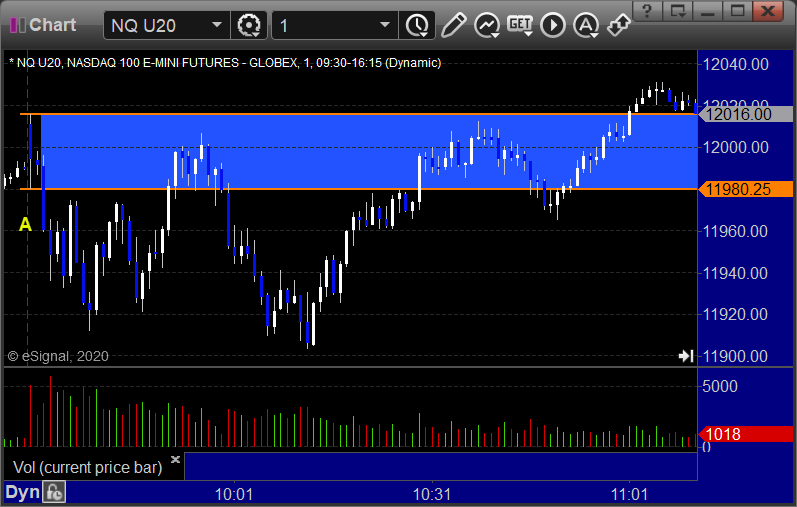Image resolution: width=797 pixels, height=507 pixels.
Task: Close the Vol current price bar panel
Action: (x=175, y=460)
